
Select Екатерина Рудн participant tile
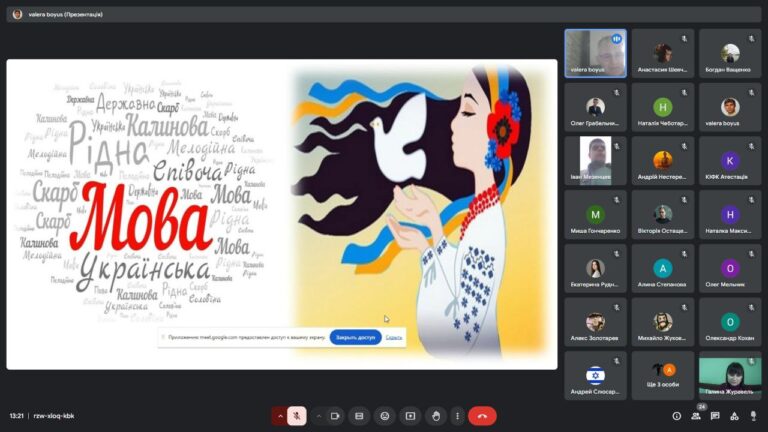point(595,268)
